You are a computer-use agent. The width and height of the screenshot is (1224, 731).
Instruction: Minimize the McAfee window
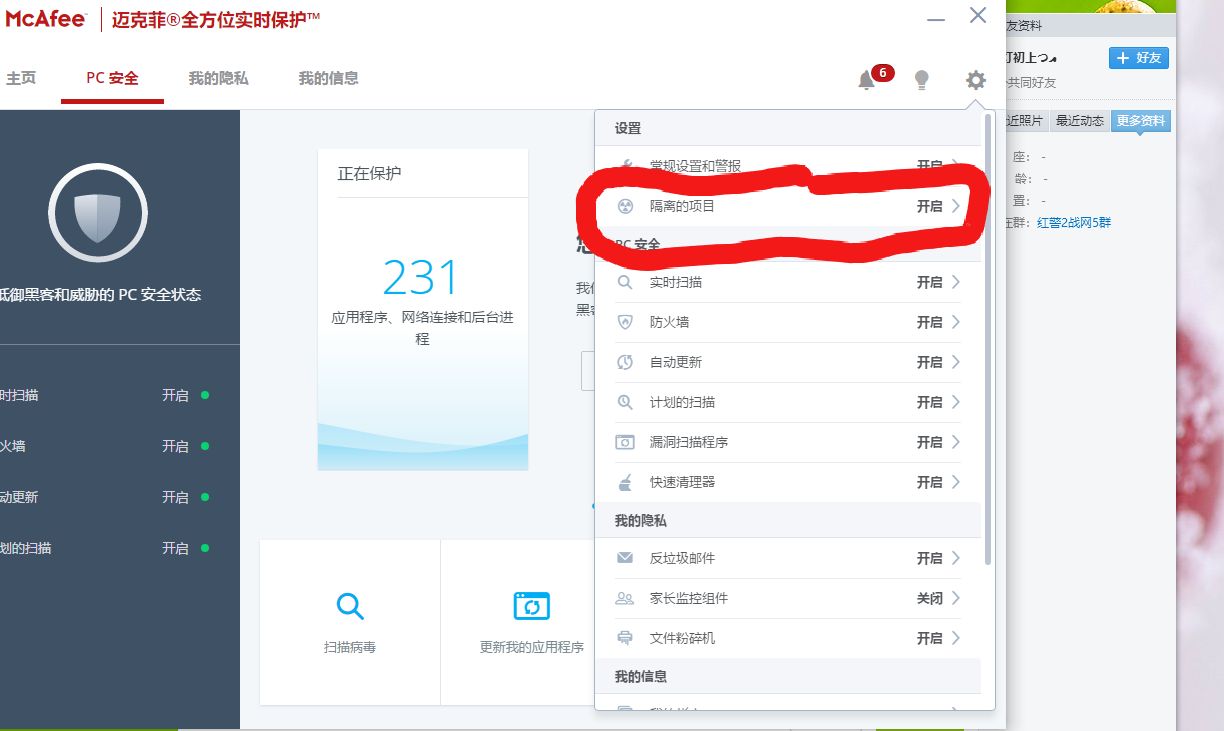tap(936, 19)
